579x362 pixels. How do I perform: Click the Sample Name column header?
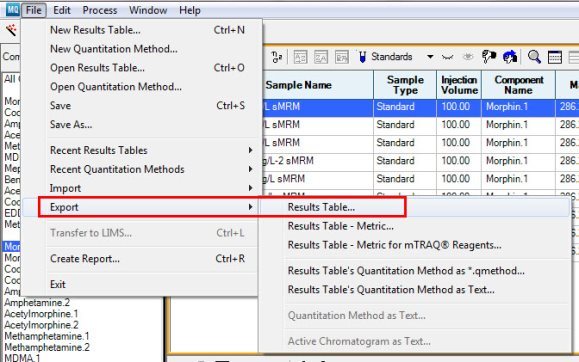pos(318,85)
